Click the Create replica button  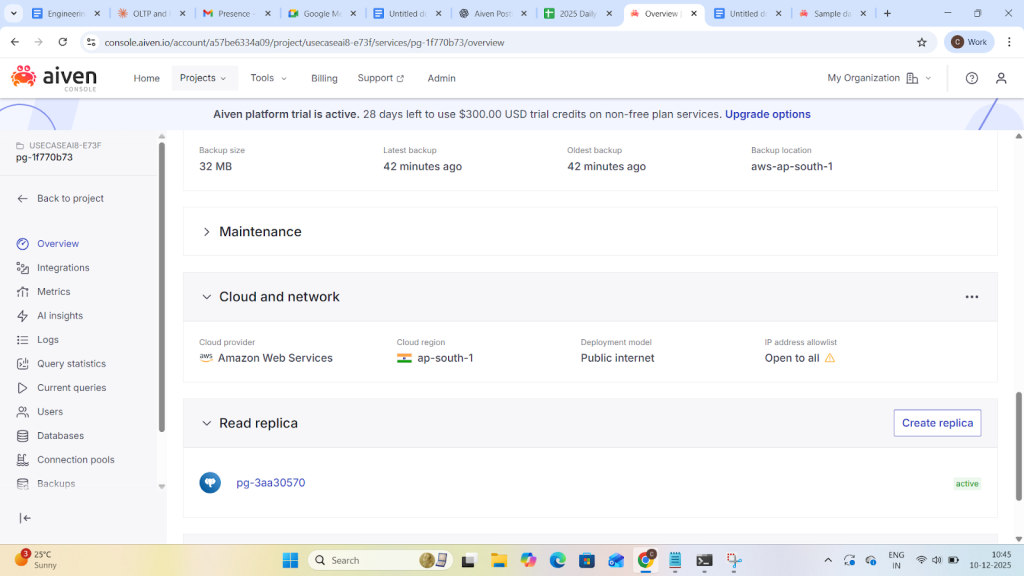937,423
